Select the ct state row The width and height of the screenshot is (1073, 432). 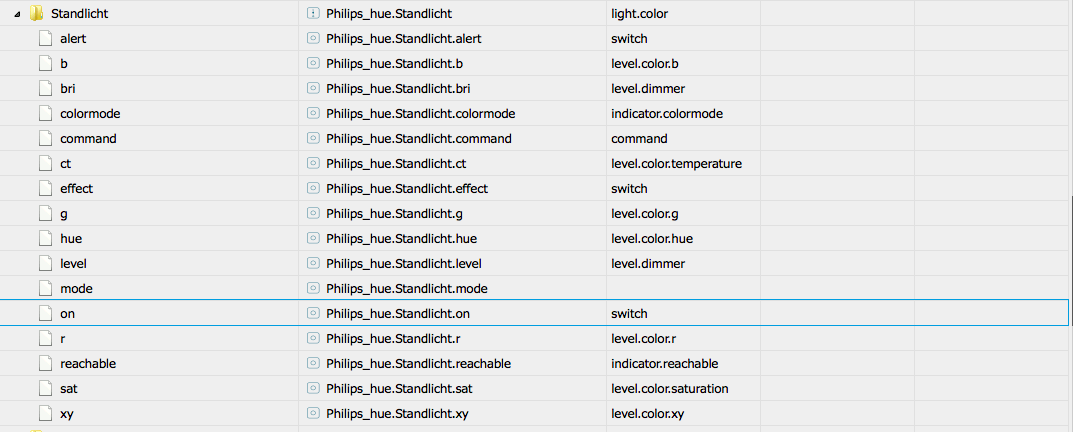point(536,164)
